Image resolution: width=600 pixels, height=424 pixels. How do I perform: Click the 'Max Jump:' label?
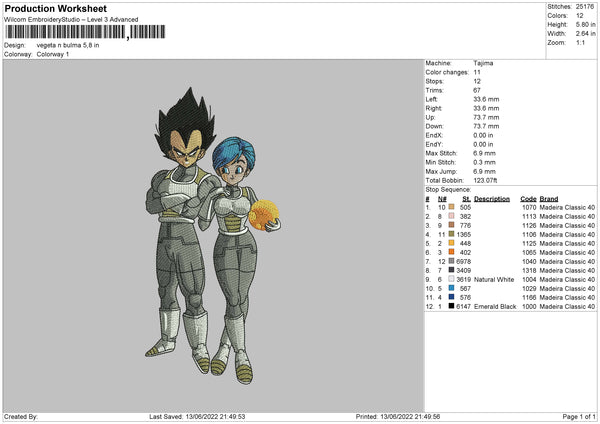tap(441, 171)
